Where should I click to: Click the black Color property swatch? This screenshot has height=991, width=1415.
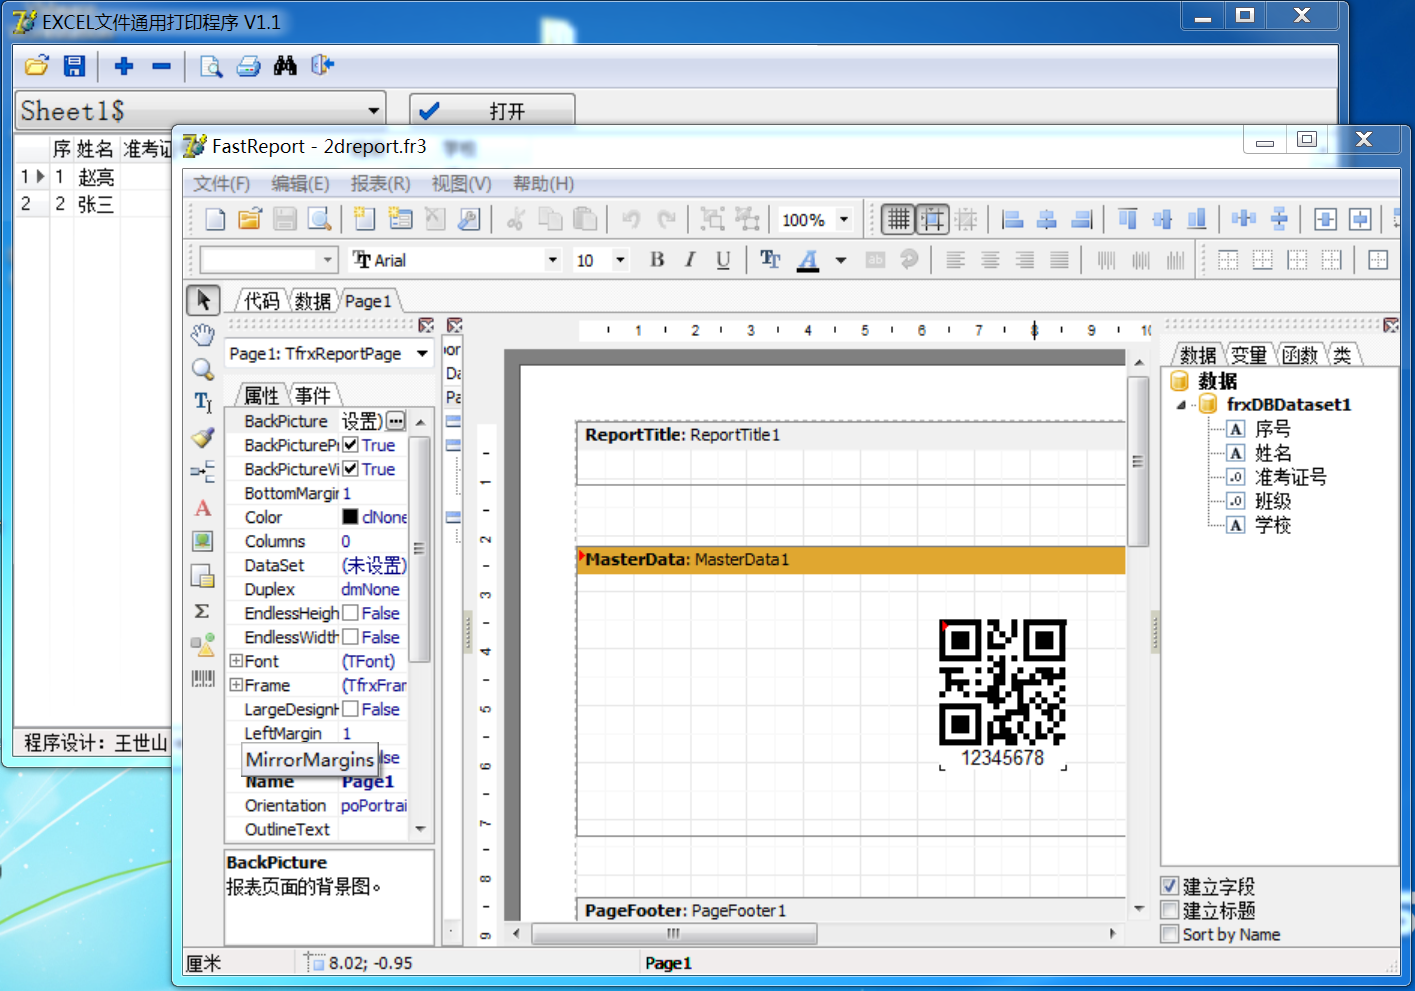pos(350,517)
